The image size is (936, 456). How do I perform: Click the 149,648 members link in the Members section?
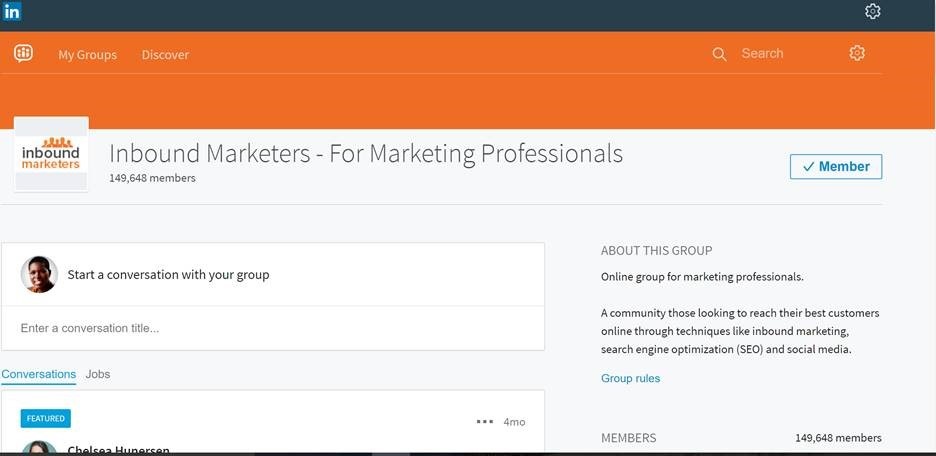838,438
